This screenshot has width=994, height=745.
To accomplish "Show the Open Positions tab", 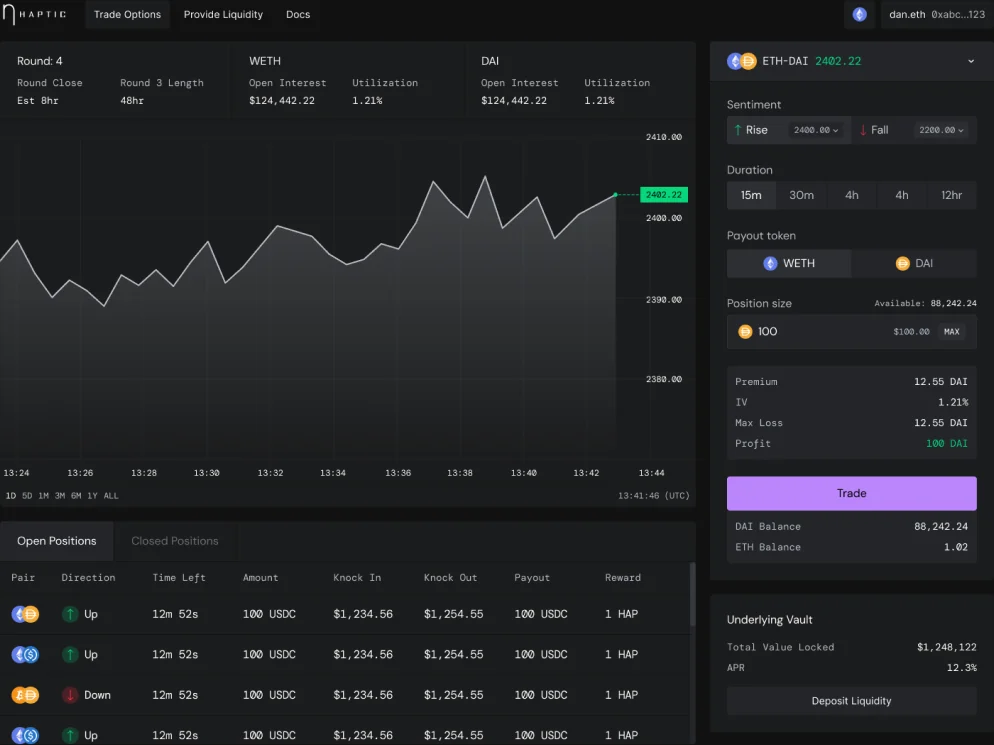I will [56, 541].
